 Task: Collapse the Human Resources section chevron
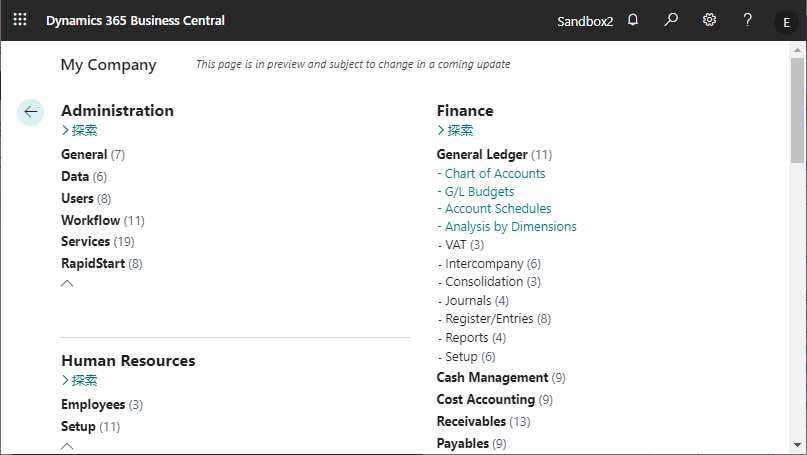(x=67, y=446)
